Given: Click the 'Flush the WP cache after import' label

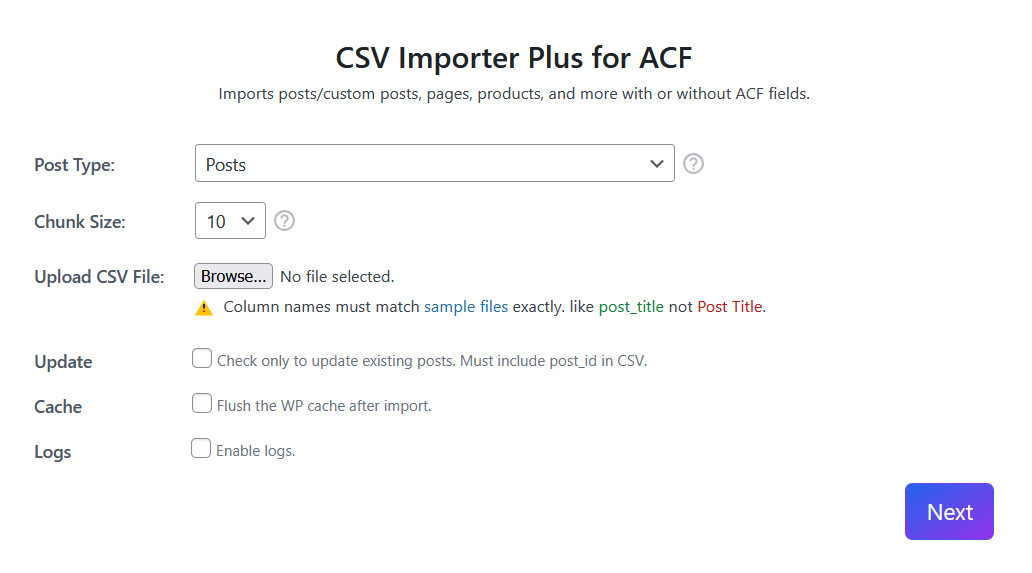Looking at the screenshot, I should coord(324,406).
